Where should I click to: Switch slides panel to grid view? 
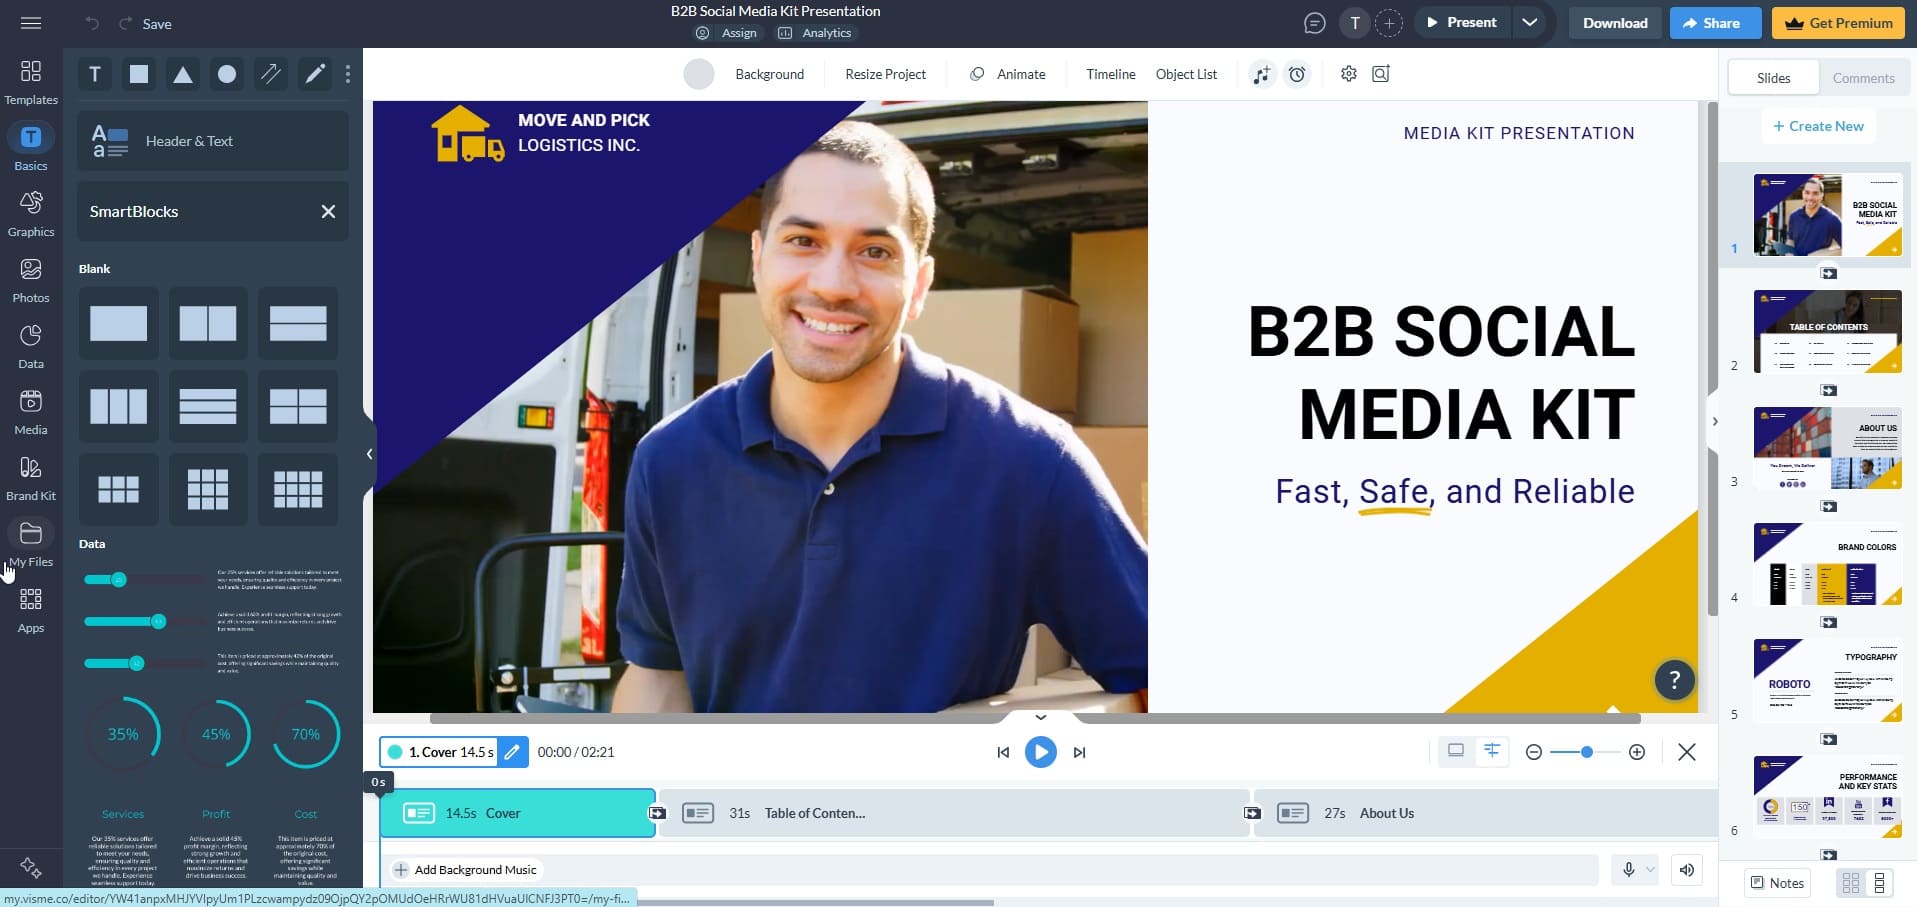(1851, 883)
